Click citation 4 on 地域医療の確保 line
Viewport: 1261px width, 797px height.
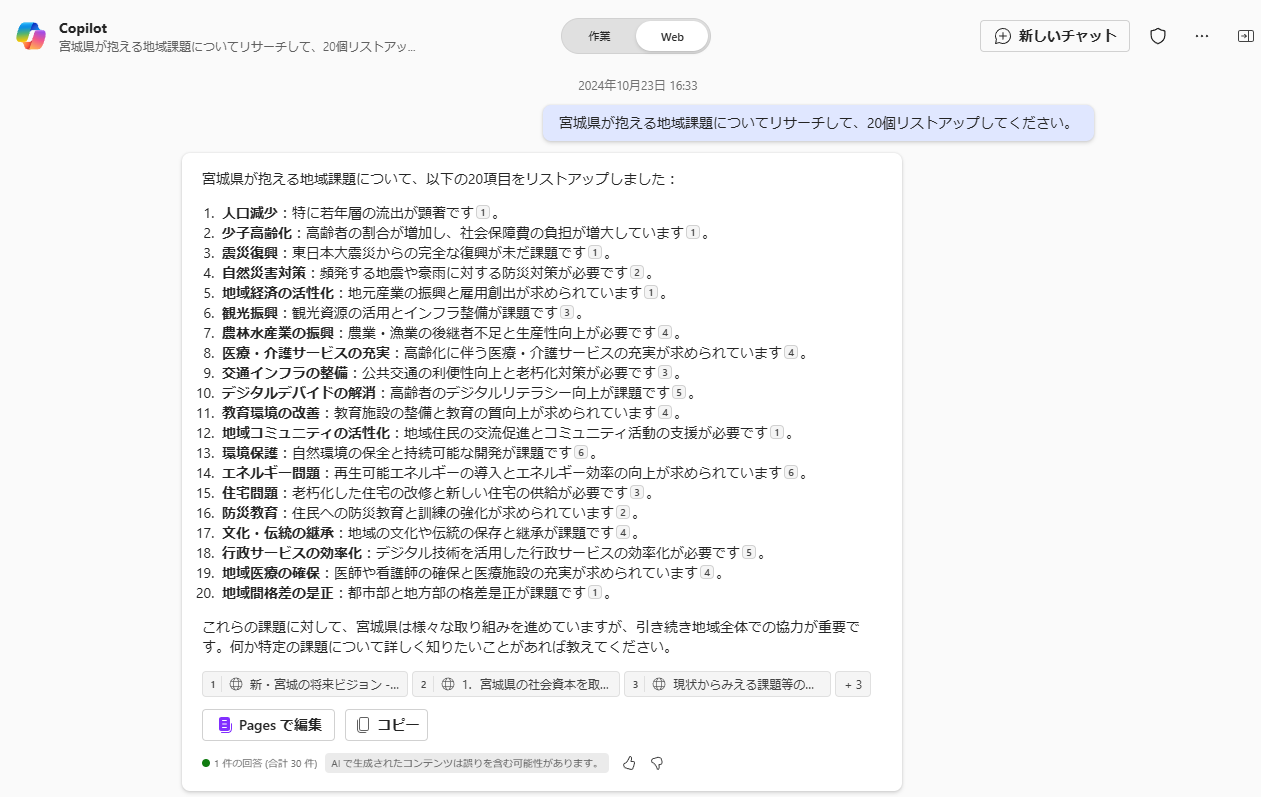(x=707, y=572)
